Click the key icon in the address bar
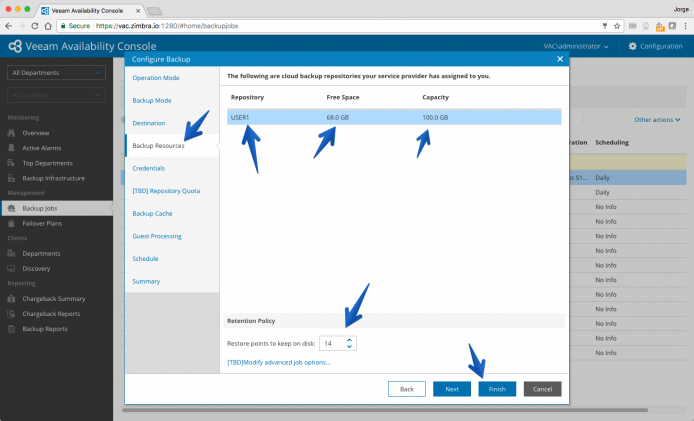The width and height of the screenshot is (694, 421). (x=605, y=26)
